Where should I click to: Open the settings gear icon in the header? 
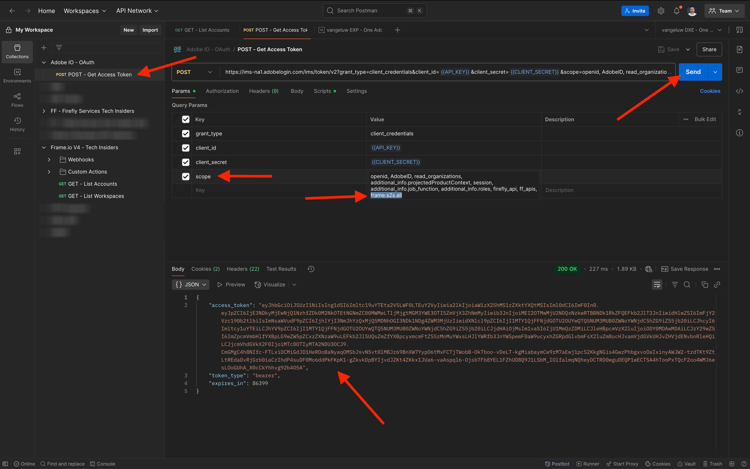pyautogui.click(x=661, y=11)
